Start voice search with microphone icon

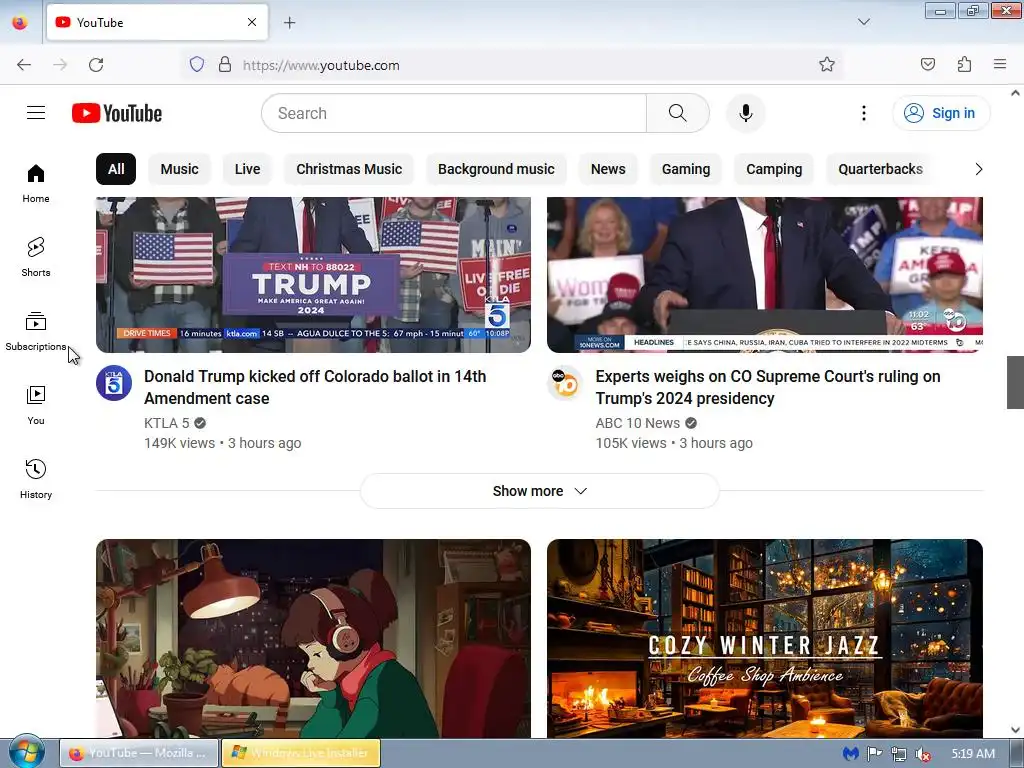(x=745, y=113)
